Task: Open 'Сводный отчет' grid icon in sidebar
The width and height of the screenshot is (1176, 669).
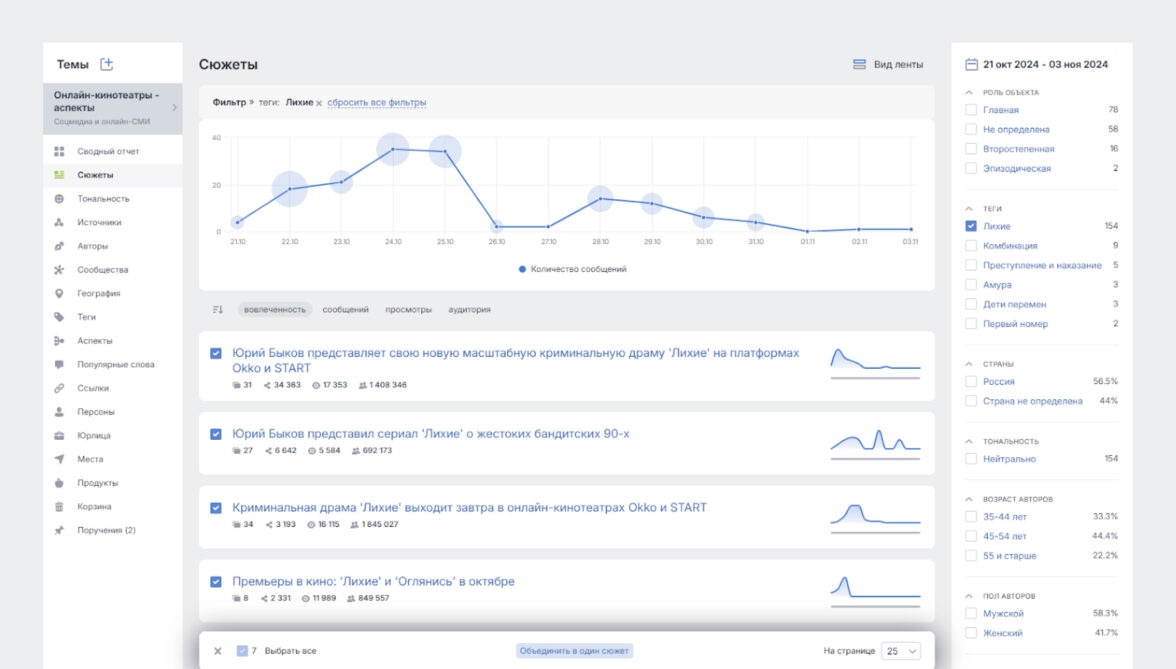Action: click(59, 151)
